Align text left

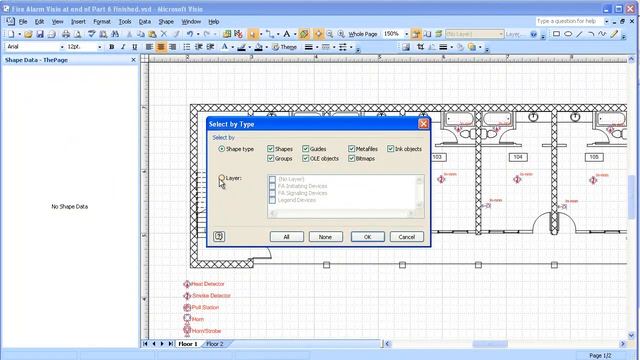(149, 47)
